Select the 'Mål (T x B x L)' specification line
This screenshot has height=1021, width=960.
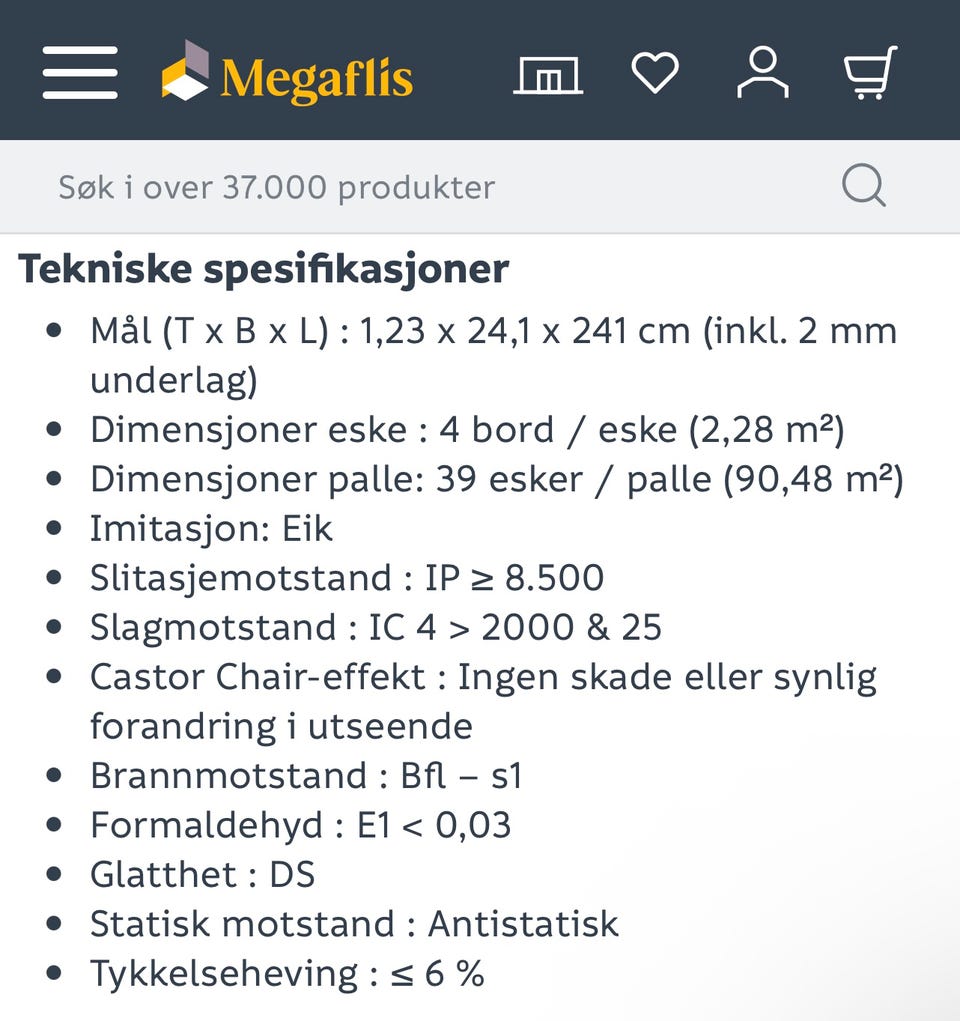(494, 356)
